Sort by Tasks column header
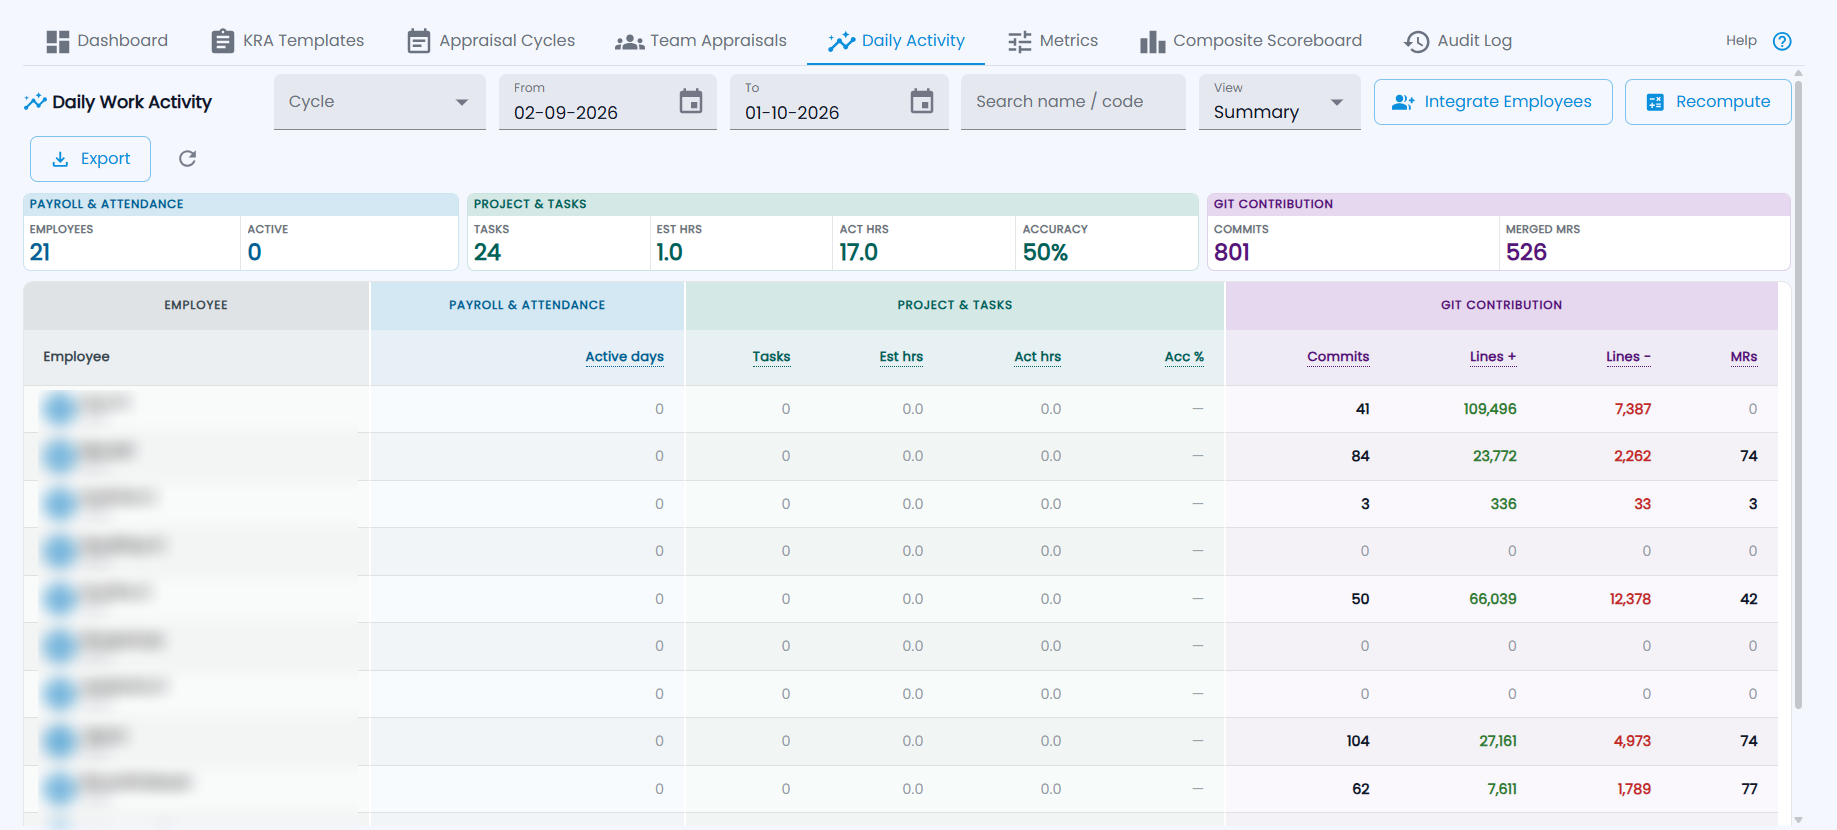Screen dimensions: 1837x830 771,357
